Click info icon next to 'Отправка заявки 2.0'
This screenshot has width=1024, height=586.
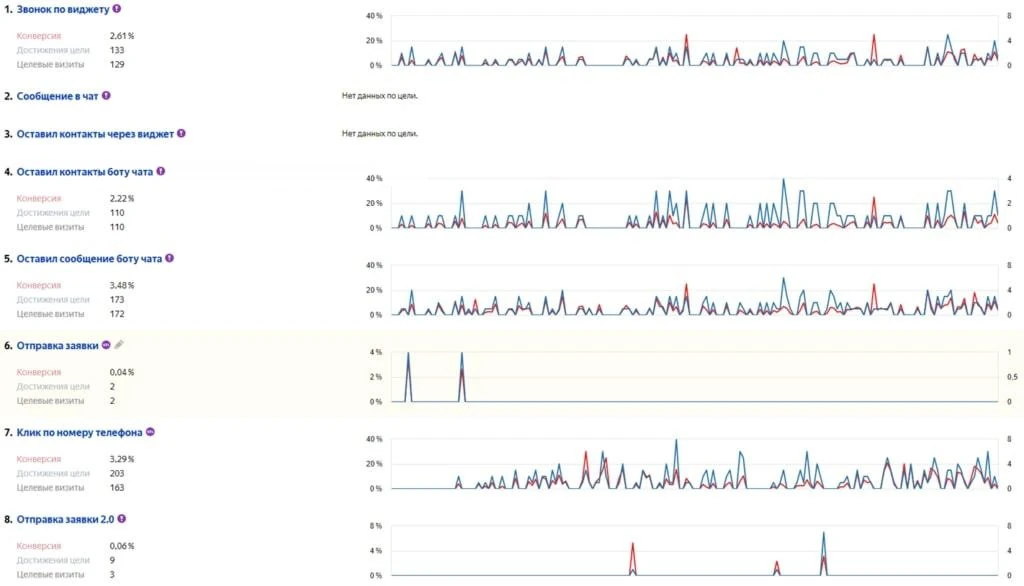(x=121, y=519)
